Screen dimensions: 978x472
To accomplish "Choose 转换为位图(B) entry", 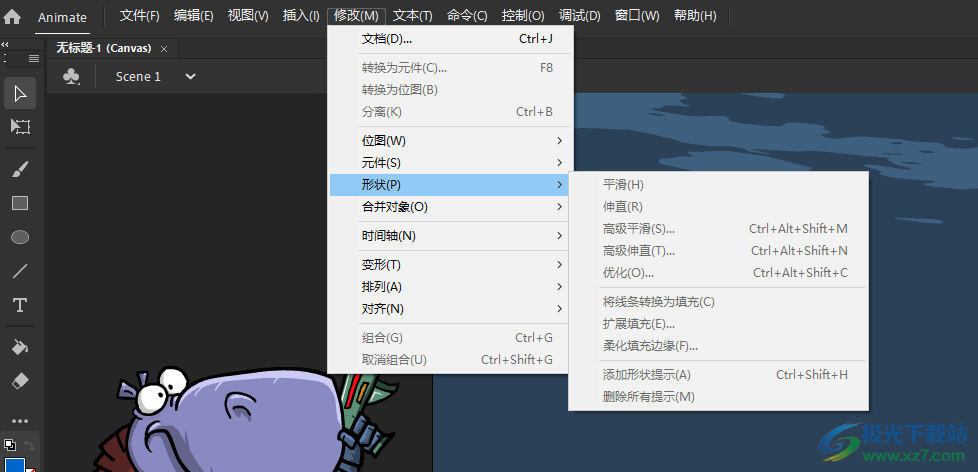I will (448, 90).
